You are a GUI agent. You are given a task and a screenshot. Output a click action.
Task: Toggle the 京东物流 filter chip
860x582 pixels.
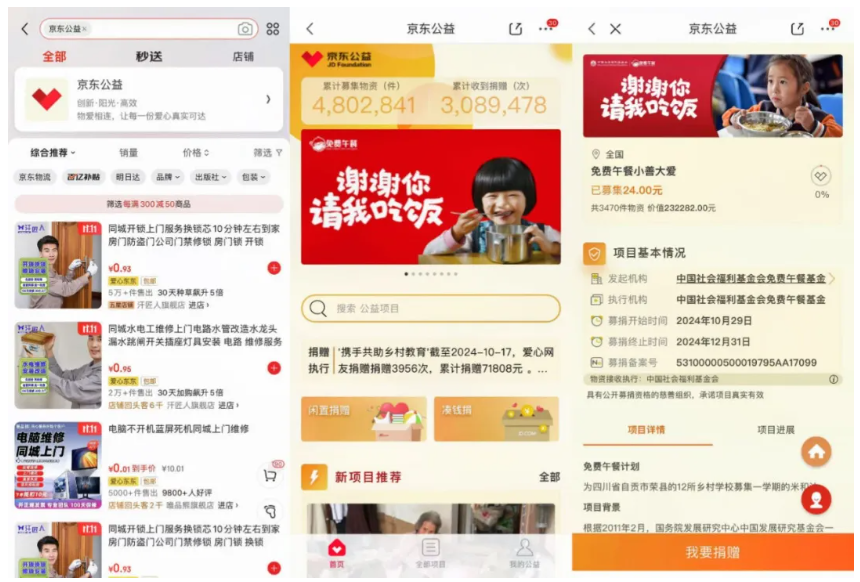35,177
